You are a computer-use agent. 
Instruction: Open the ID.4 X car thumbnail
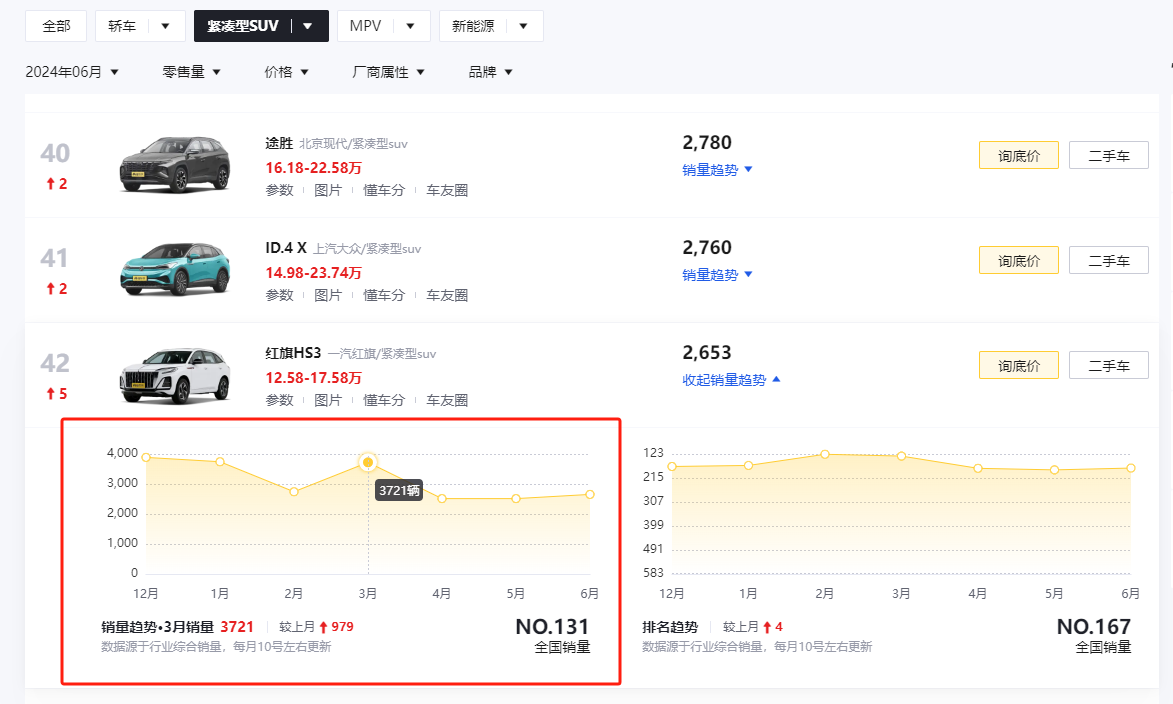[174, 268]
